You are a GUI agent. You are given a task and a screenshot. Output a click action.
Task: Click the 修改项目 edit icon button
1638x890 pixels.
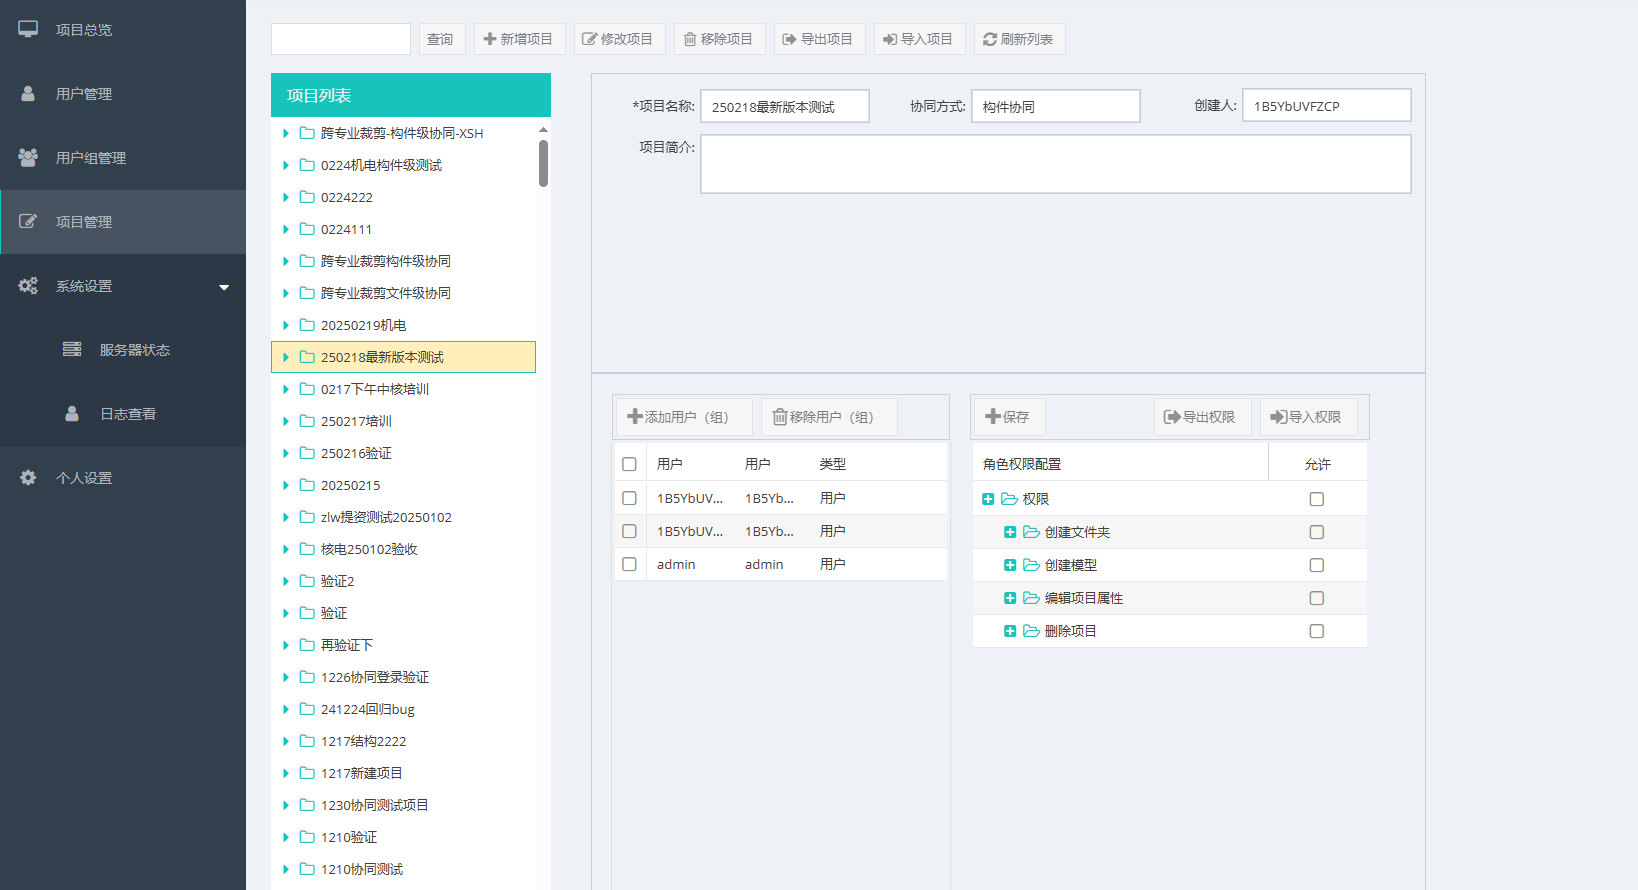(618, 39)
